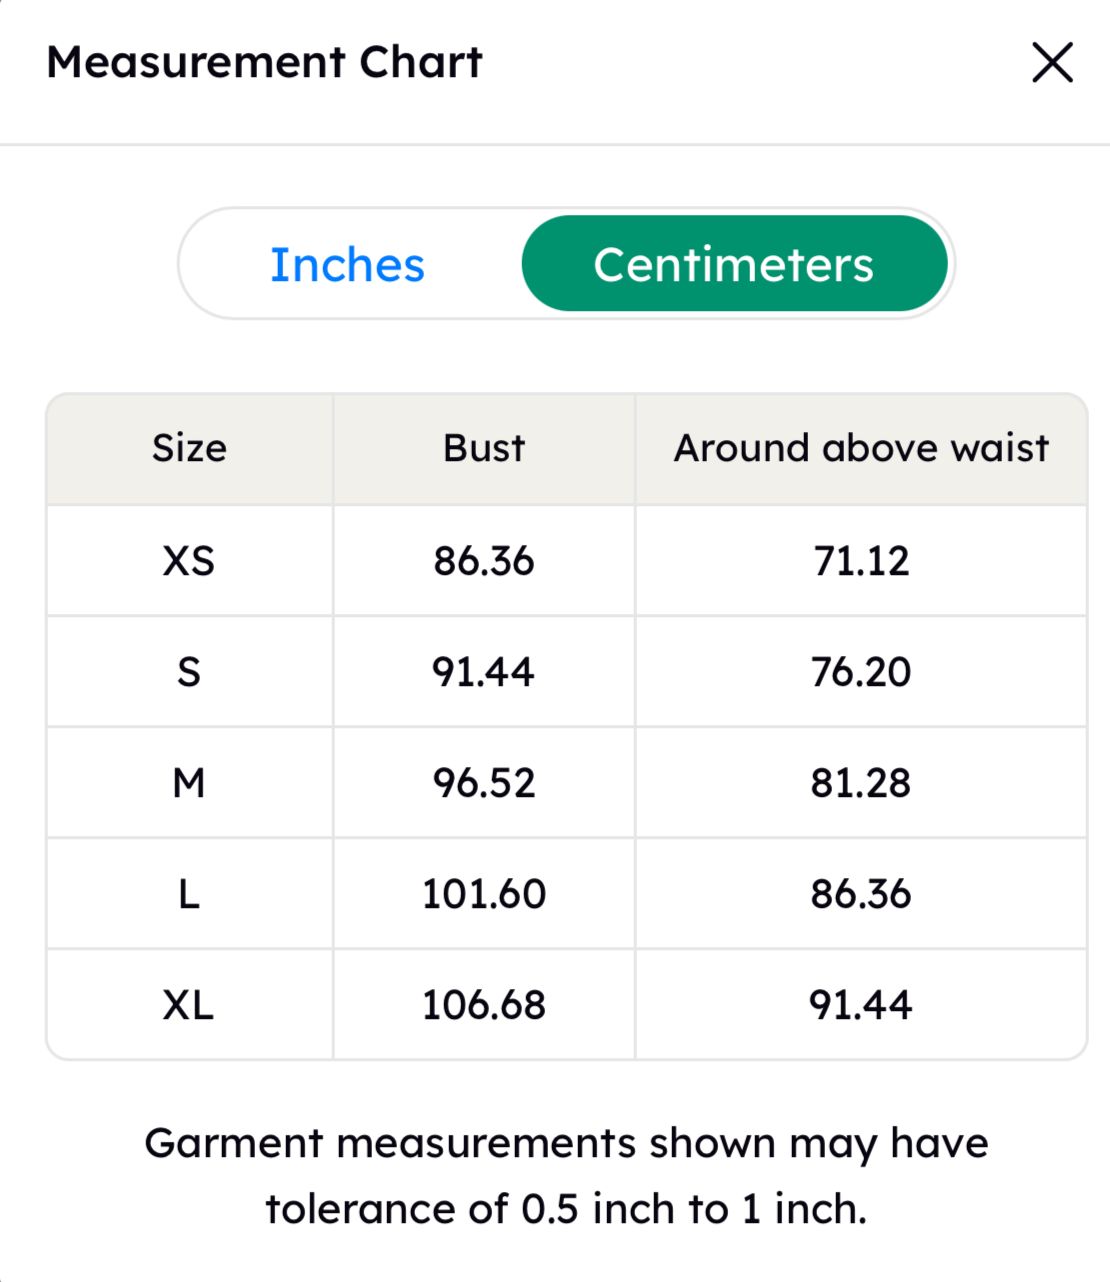Switch units to Inches
Screen dimensions: 1110x1282
(348, 264)
